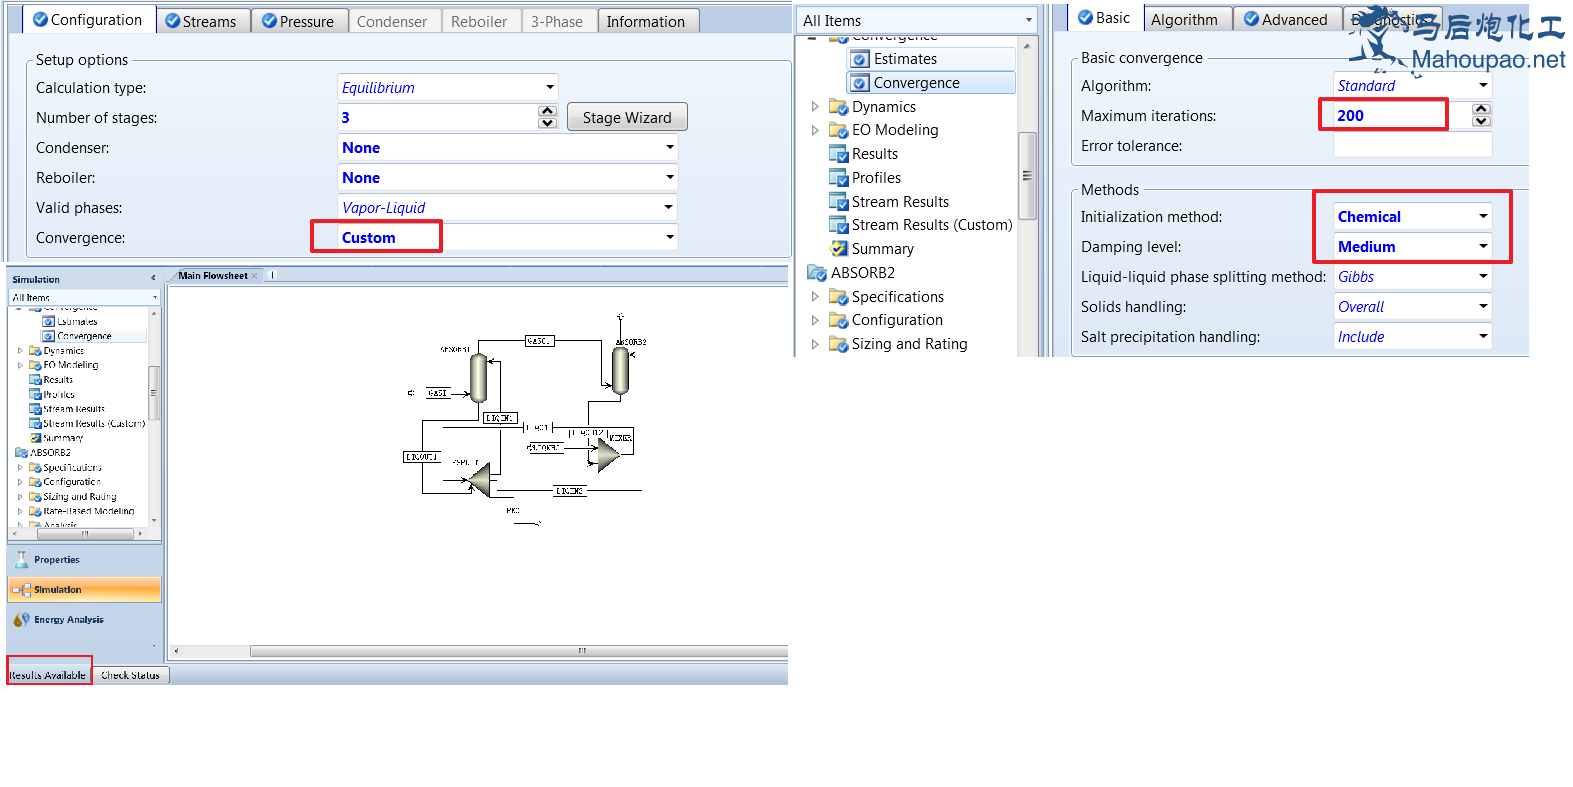The width and height of the screenshot is (1573, 787).
Task: Click the Sizing and Rating folder icon in large tree
Action: click(838, 344)
